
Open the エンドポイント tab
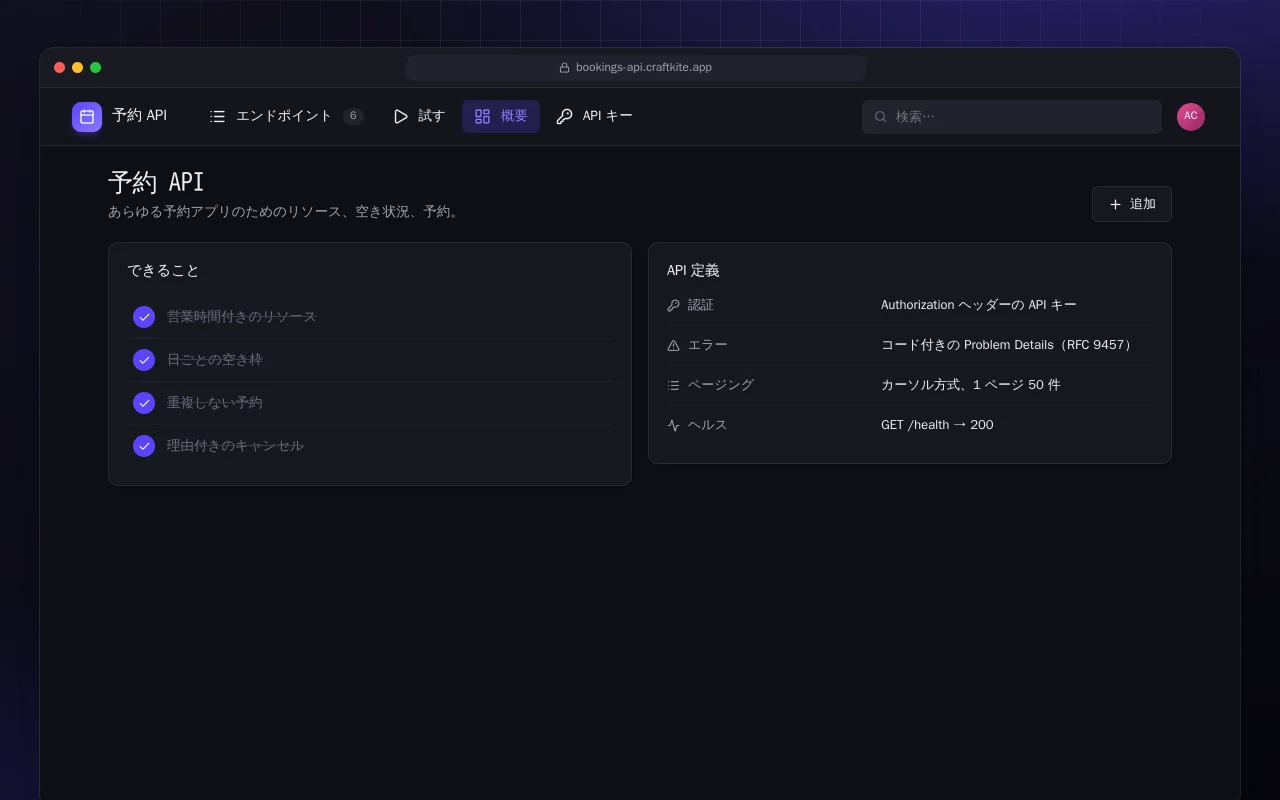(286, 116)
